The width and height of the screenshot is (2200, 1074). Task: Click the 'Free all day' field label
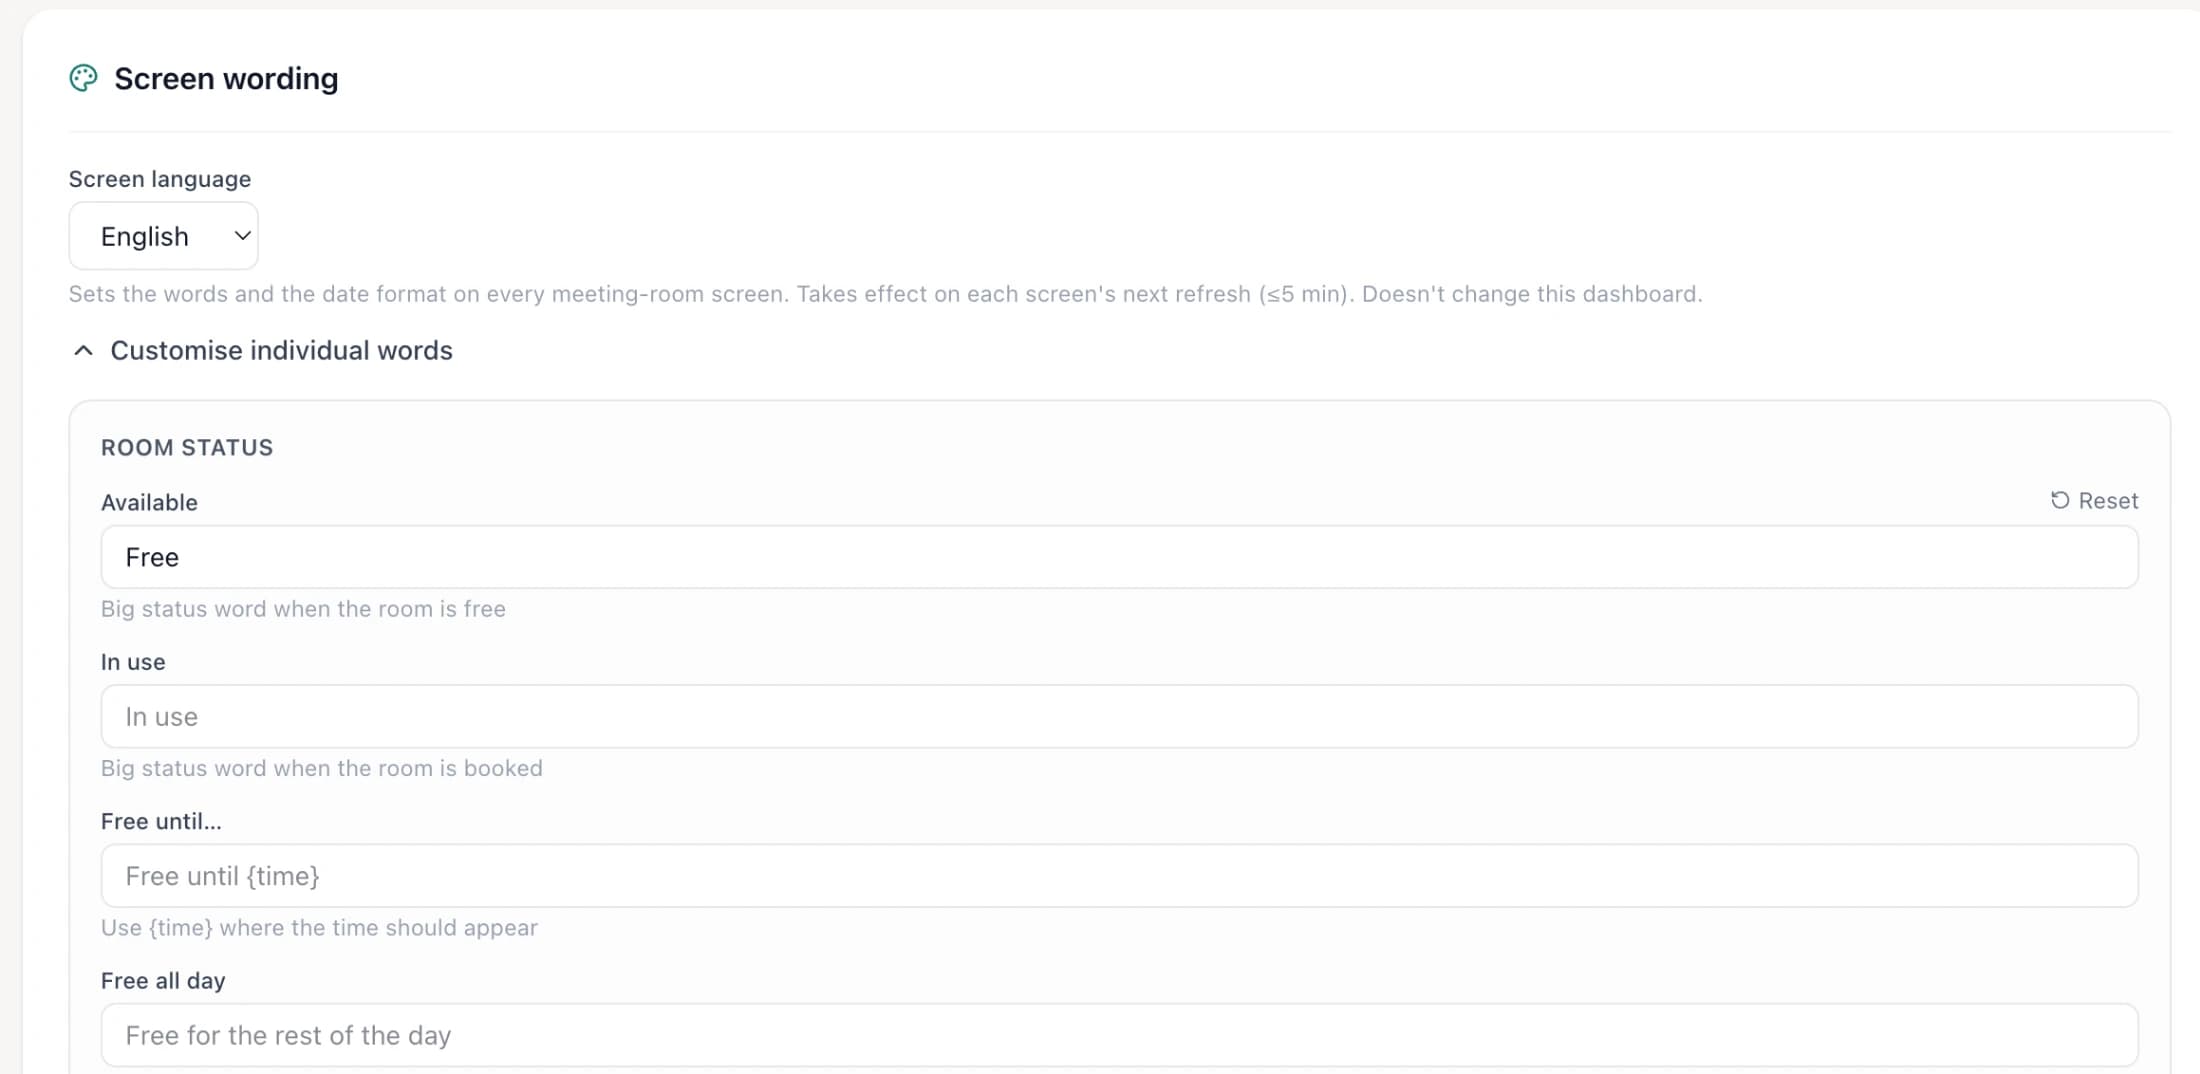[163, 981]
